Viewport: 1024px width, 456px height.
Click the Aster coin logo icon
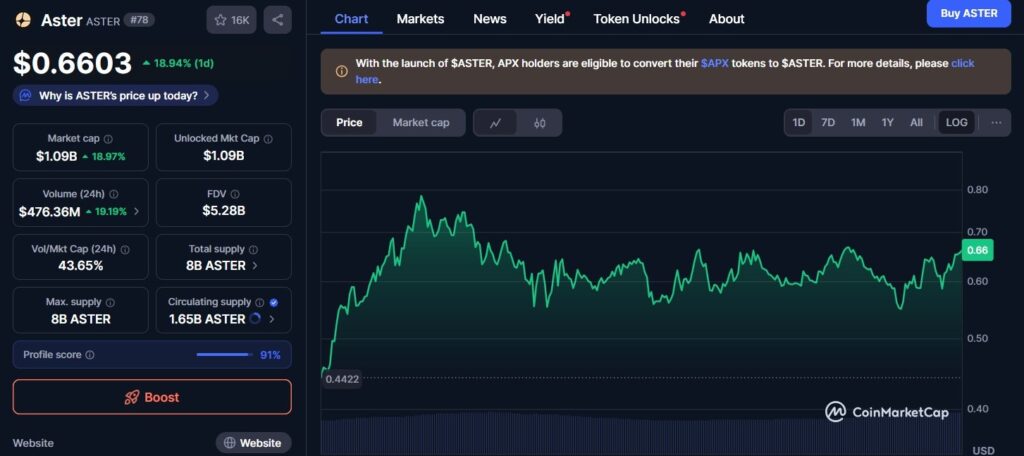(24, 20)
